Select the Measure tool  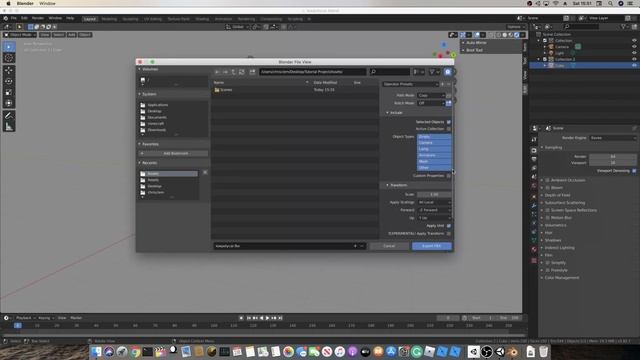tap(9, 127)
